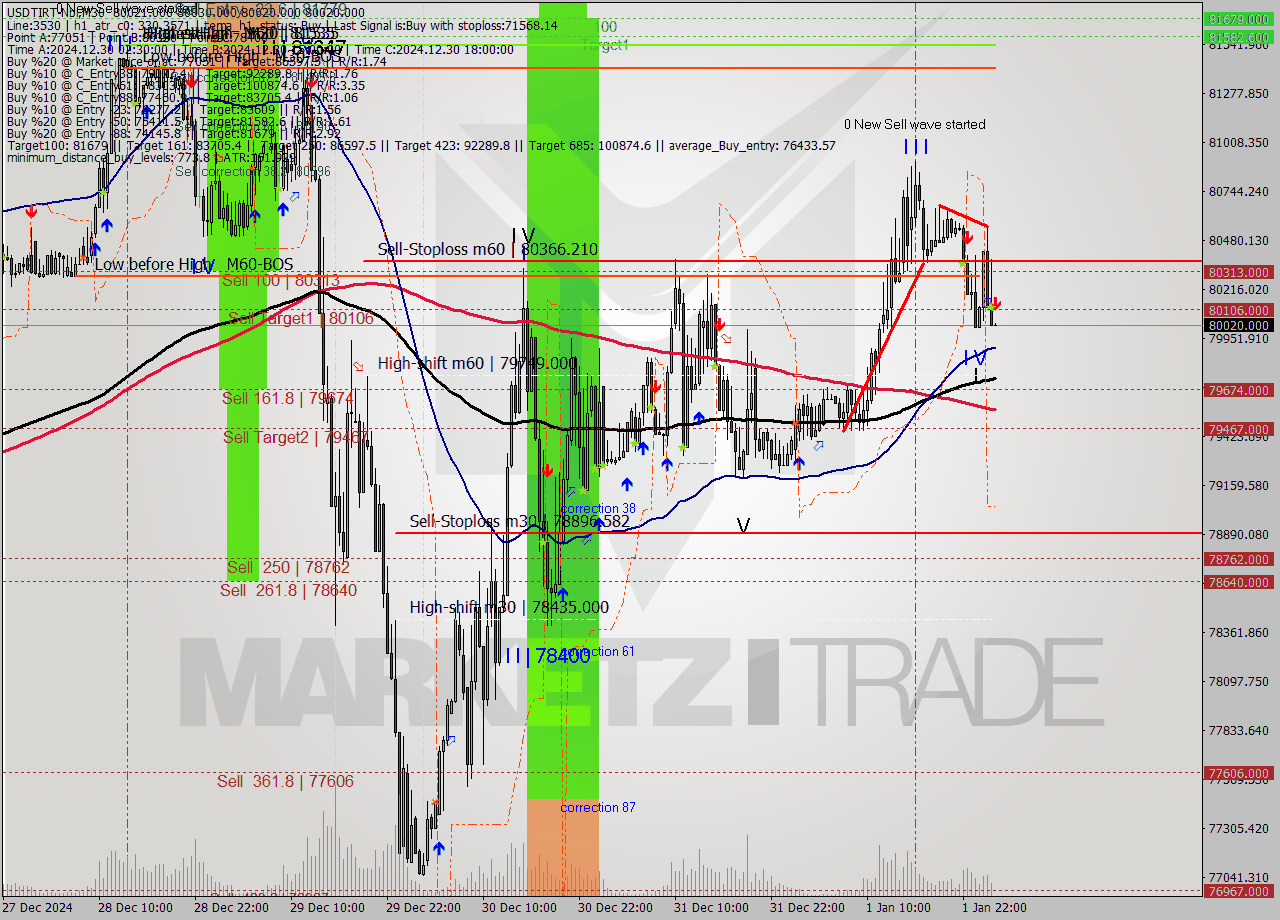Select the 'correction 61' label
This screenshot has width=1280, height=920.
point(598,651)
